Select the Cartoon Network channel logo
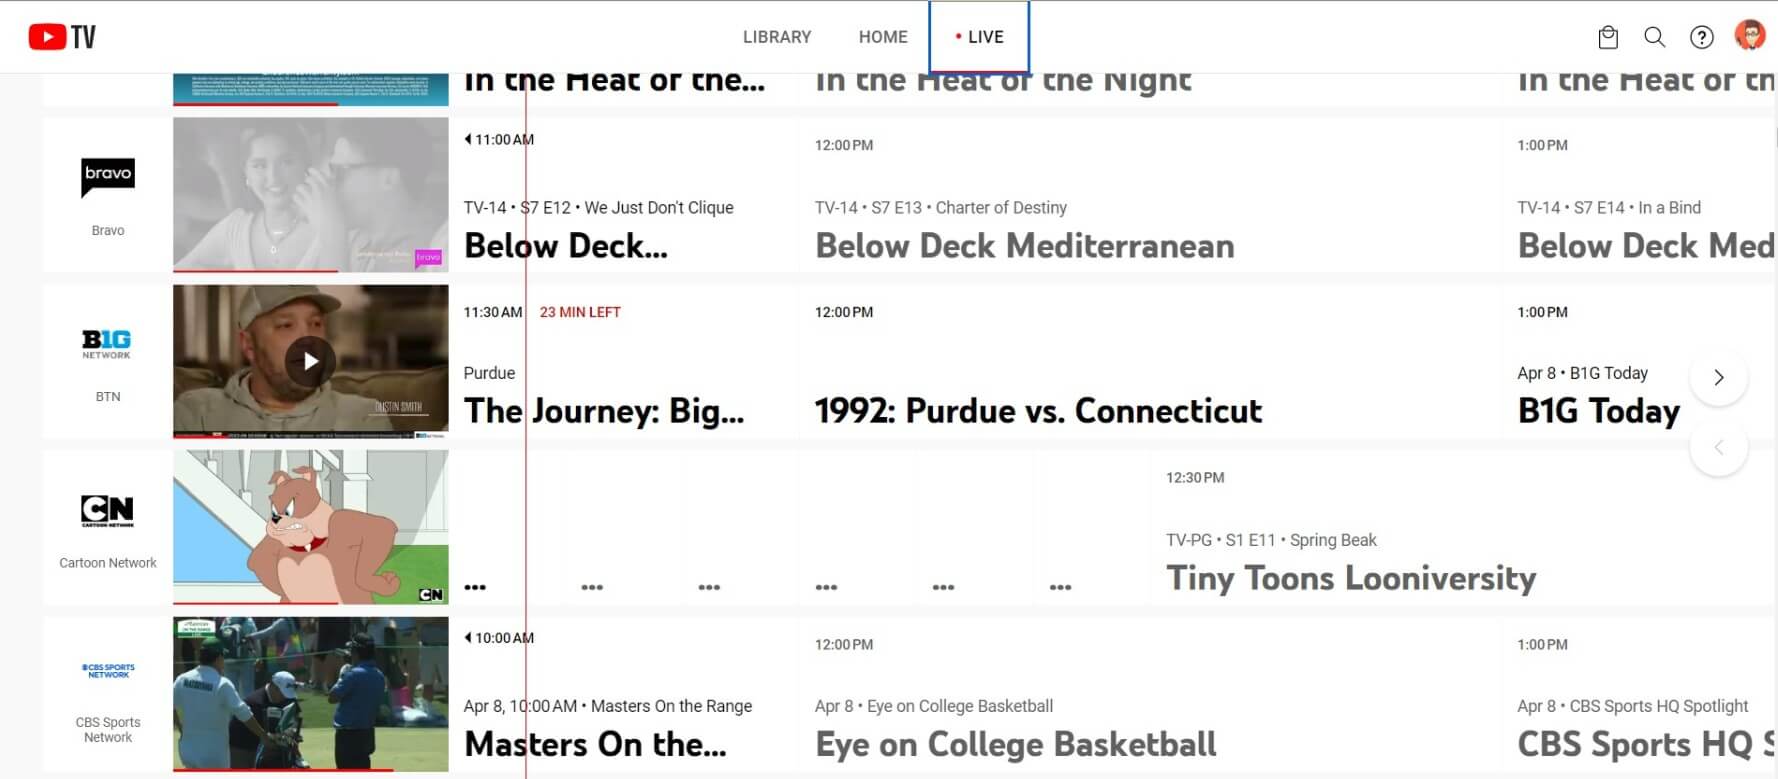The width and height of the screenshot is (1778, 779). pos(108,510)
